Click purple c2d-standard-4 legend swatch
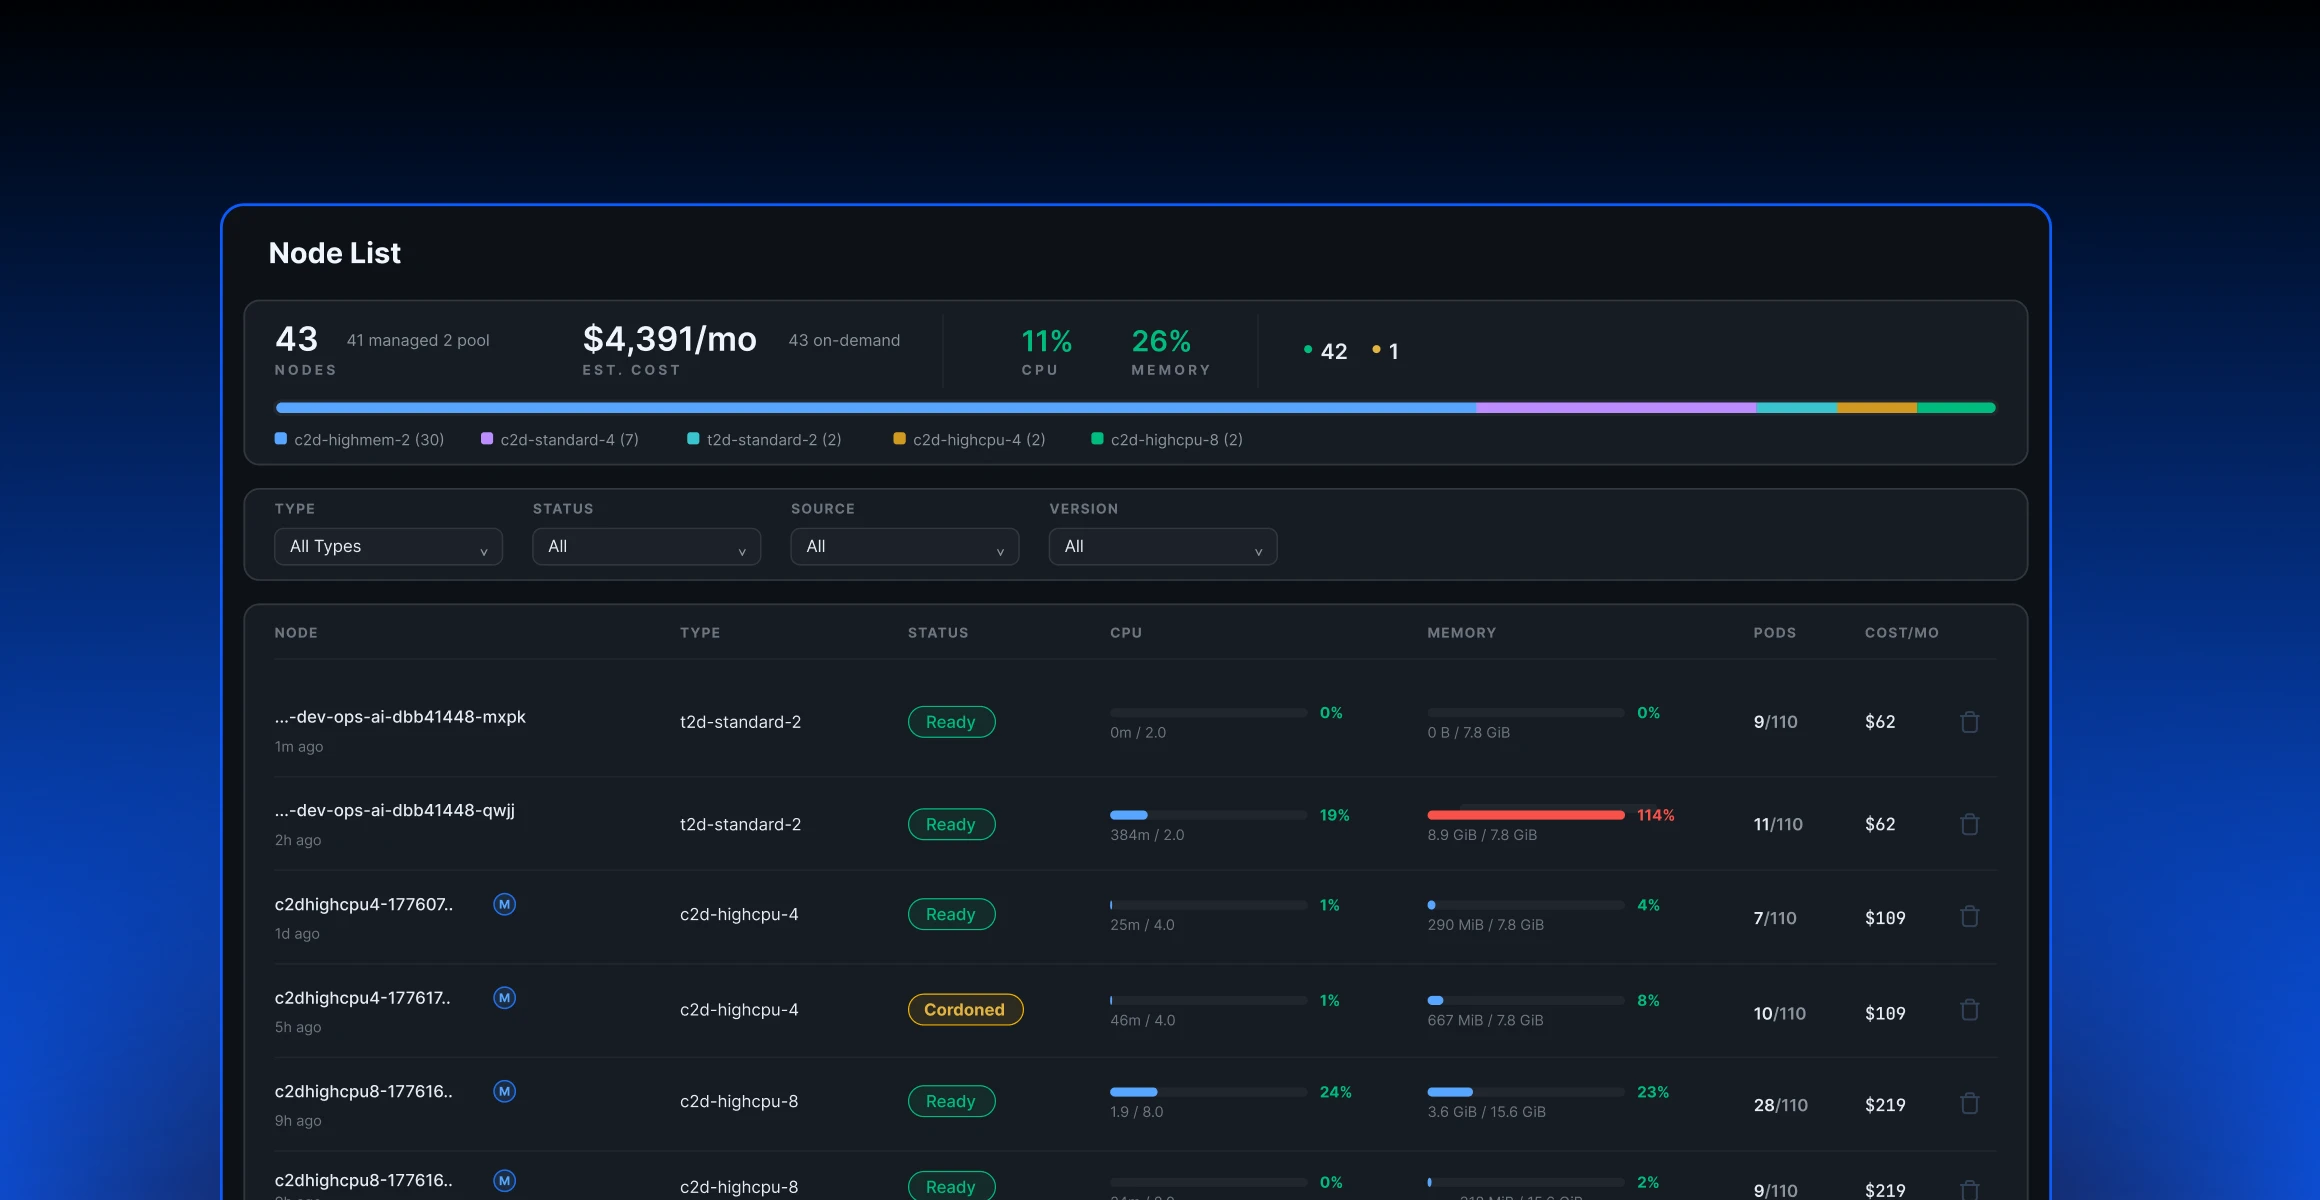This screenshot has height=1200, width=2320. [487, 439]
